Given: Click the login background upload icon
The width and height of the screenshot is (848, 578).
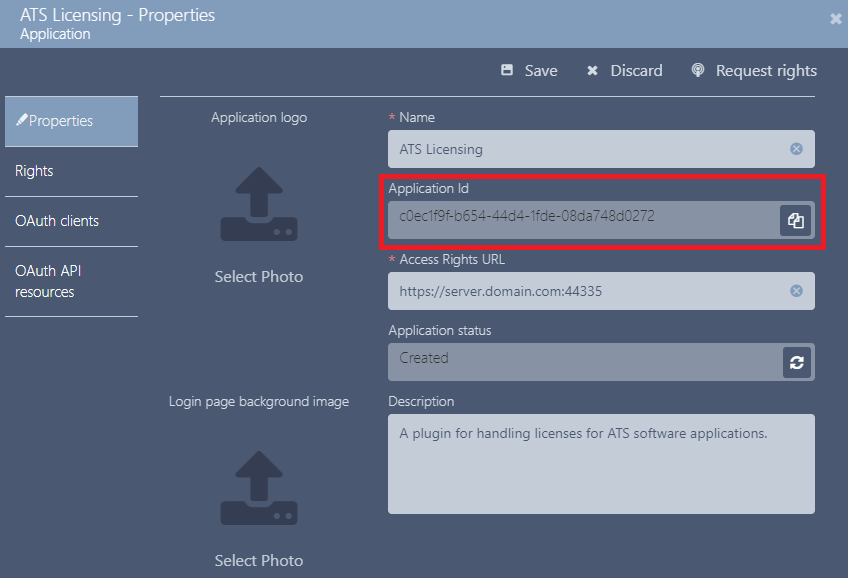Looking at the screenshot, I should (x=259, y=488).
